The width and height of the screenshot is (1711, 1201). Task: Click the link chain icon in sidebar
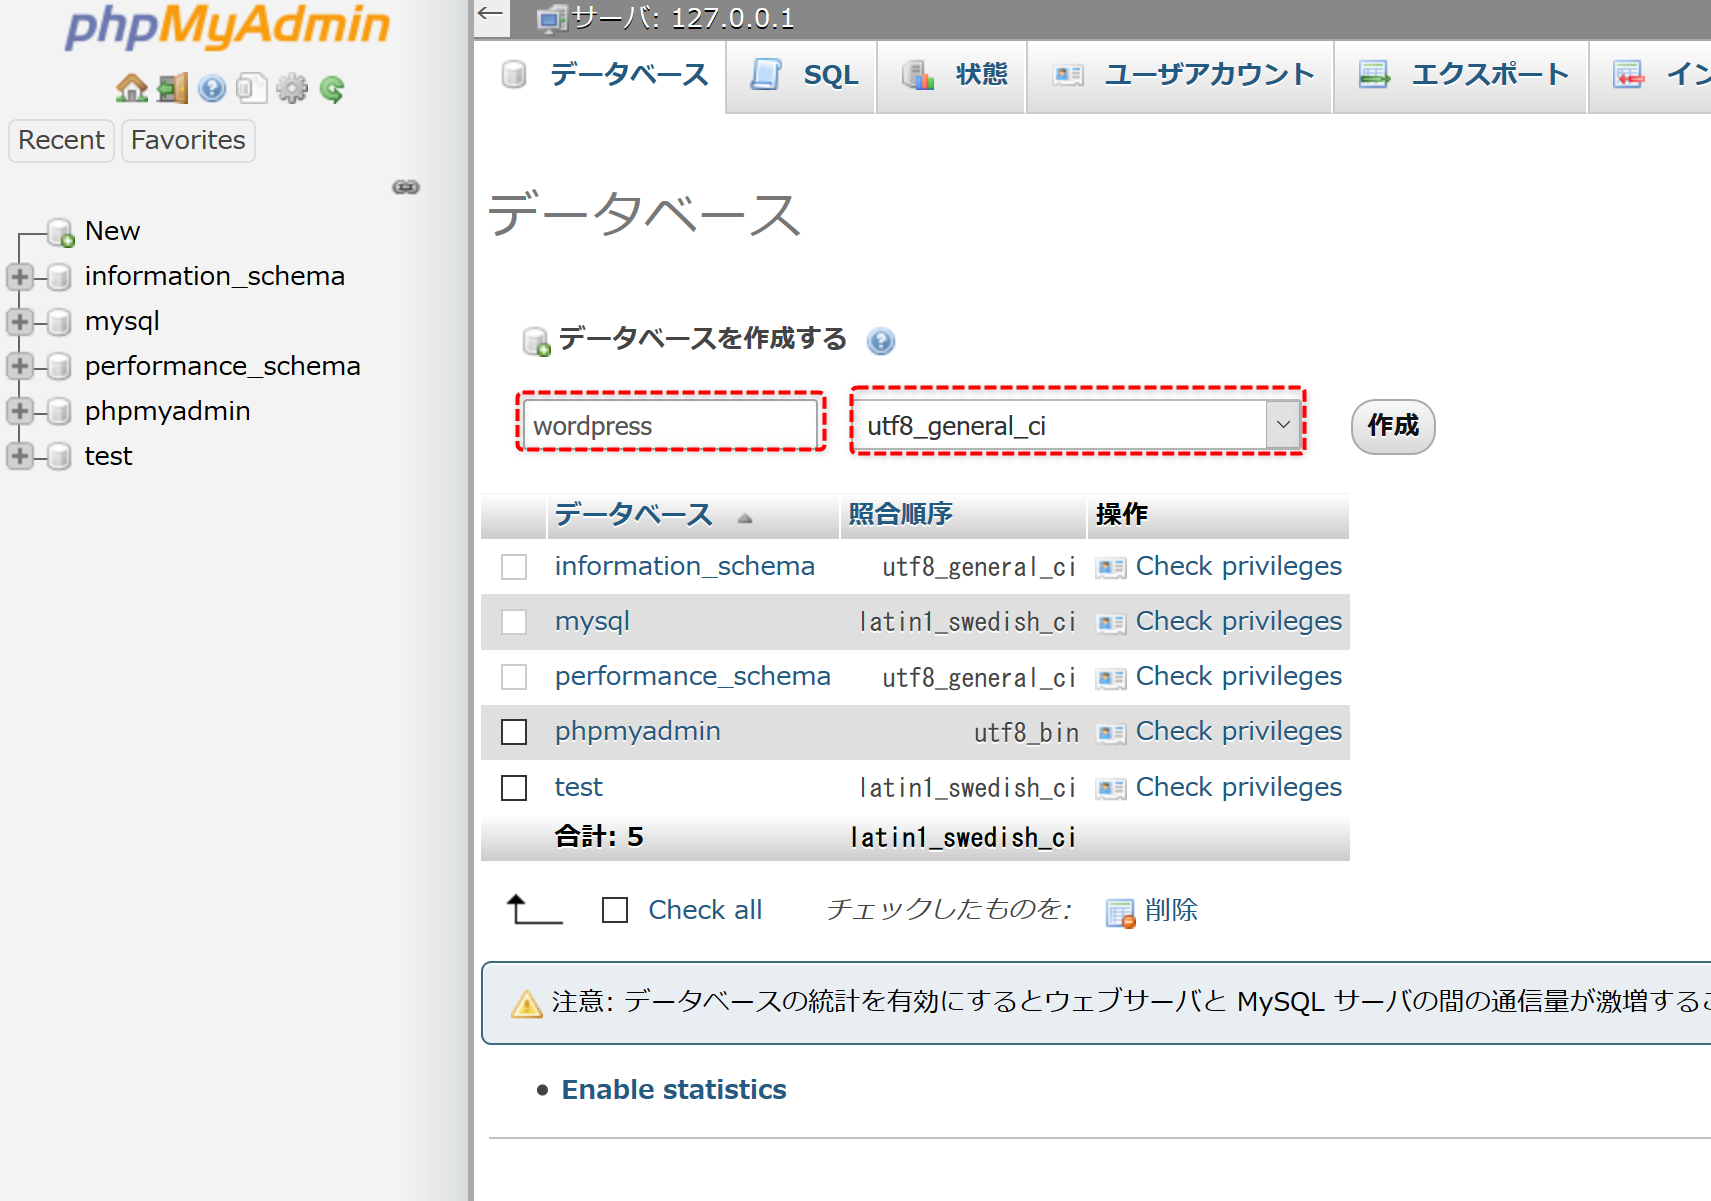tap(406, 187)
